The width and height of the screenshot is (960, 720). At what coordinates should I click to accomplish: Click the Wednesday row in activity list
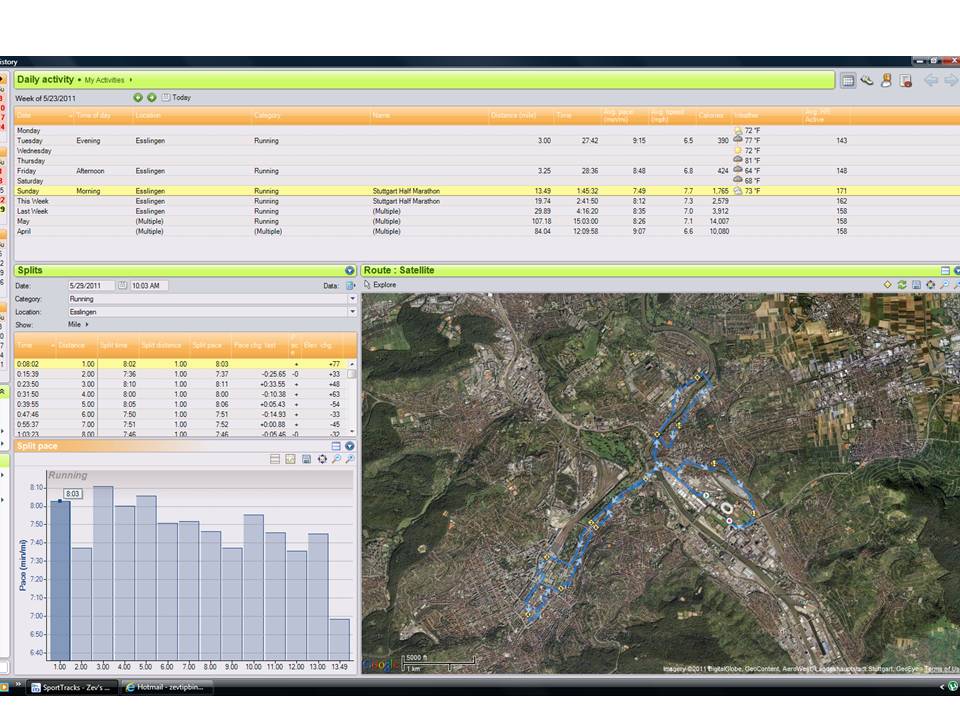tap(487, 151)
